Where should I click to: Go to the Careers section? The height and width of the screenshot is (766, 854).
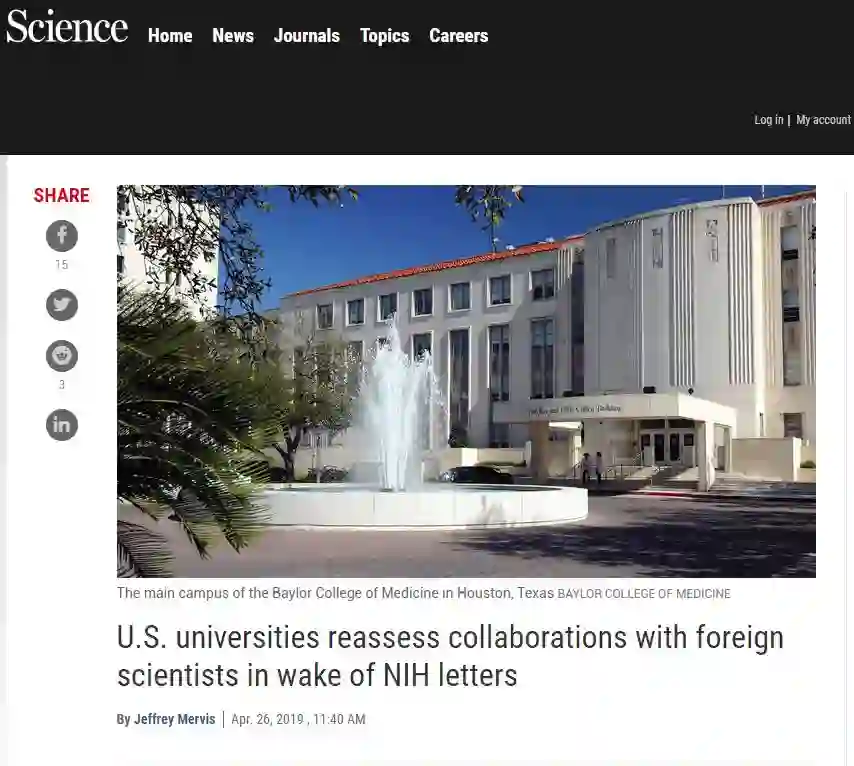(459, 35)
